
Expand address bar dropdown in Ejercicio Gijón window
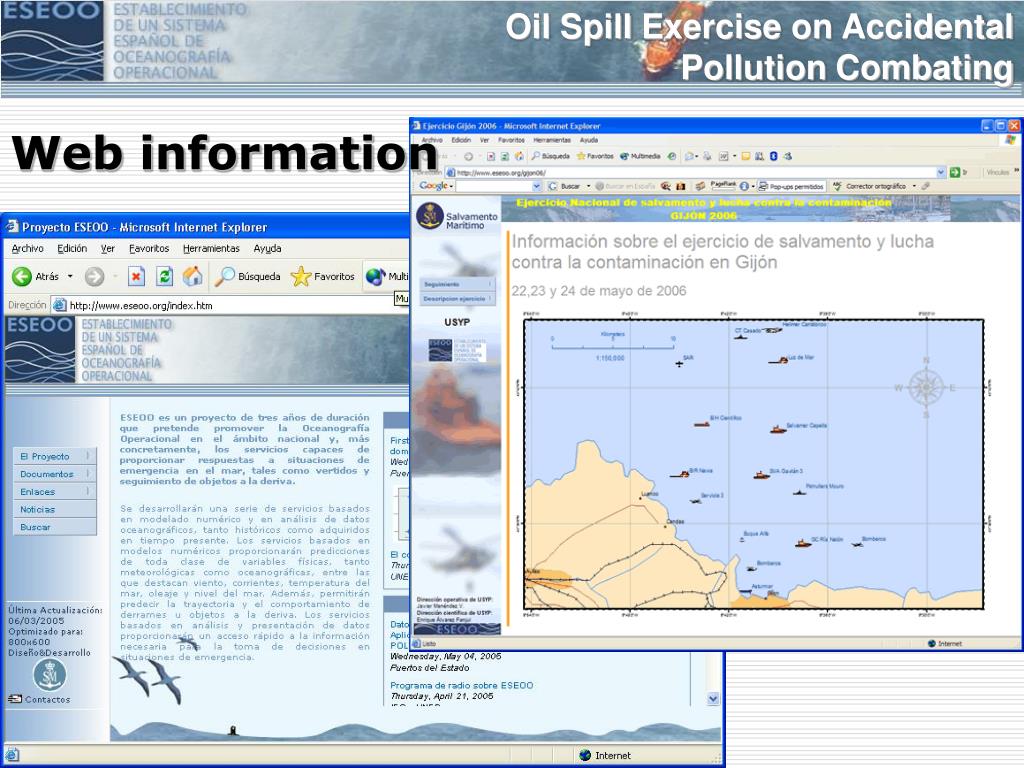click(941, 172)
